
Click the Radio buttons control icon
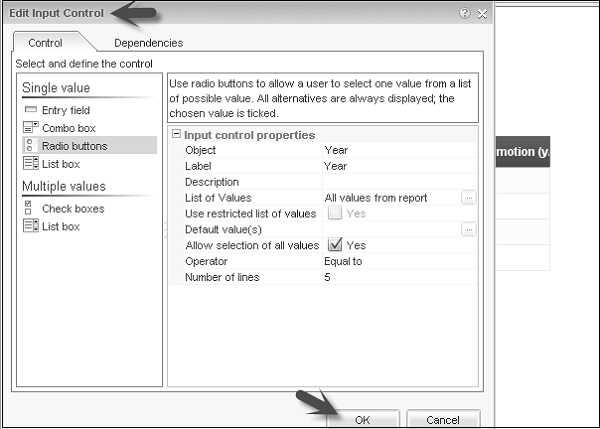pos(30,145)
